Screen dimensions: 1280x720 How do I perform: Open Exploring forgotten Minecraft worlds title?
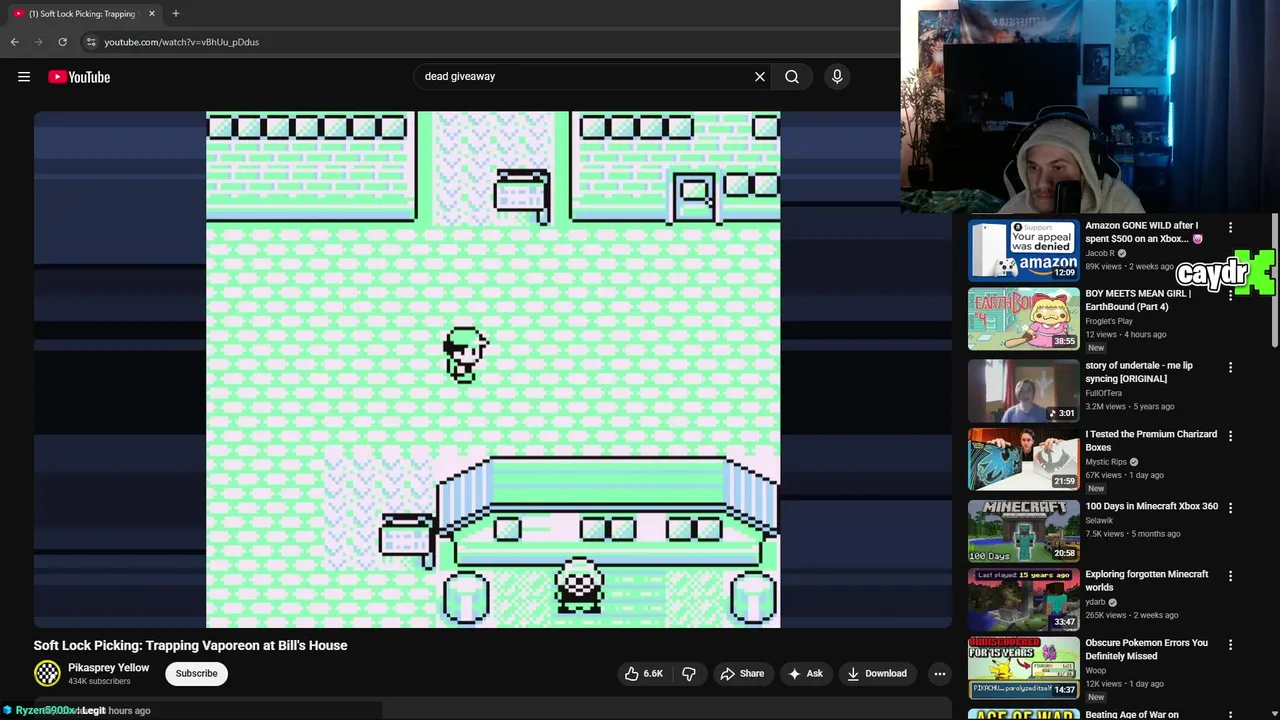1147,581
